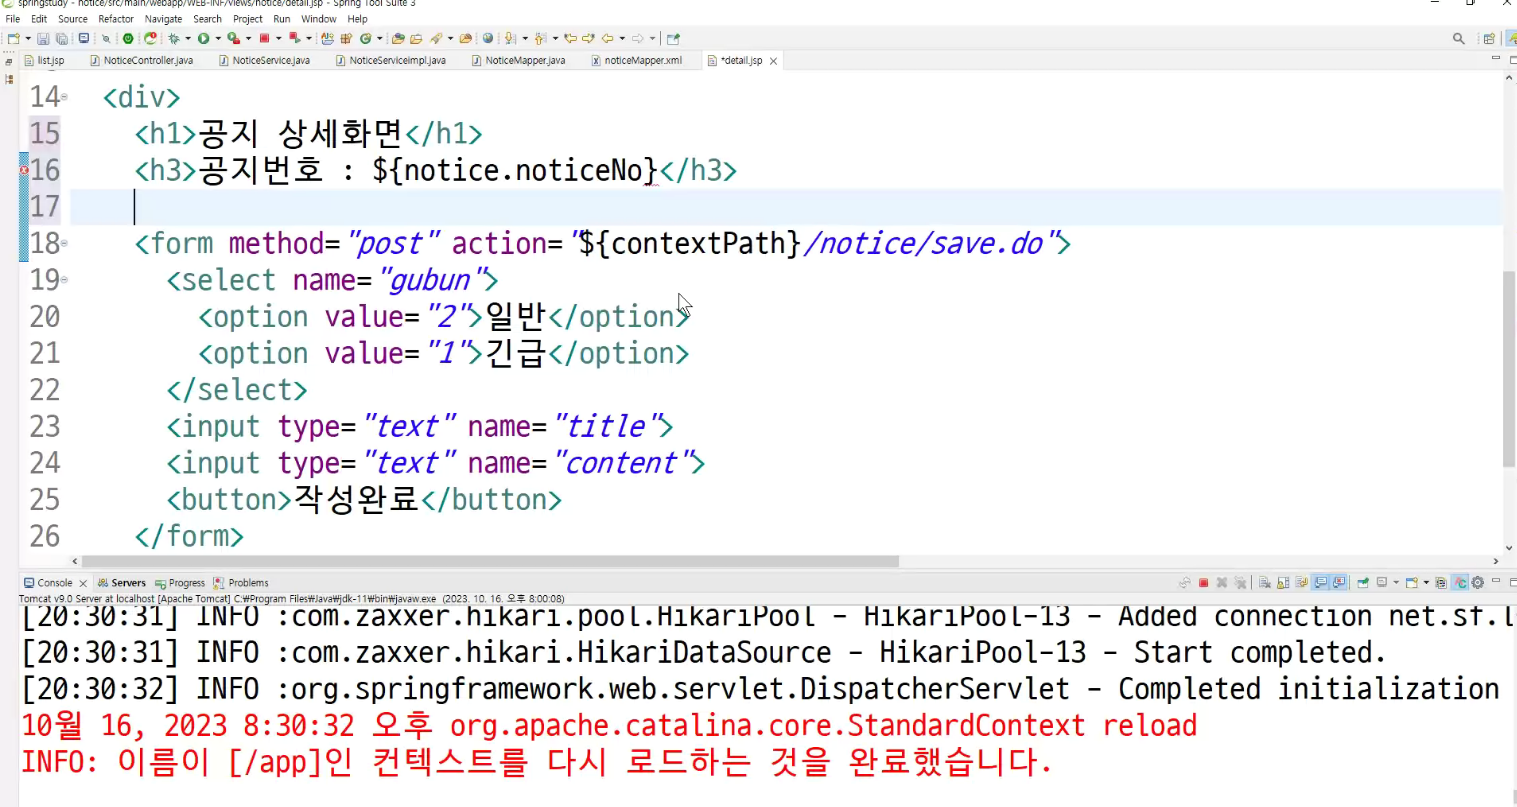Open the Project menu
The image size is (1517, 807).
pyautogui.click(x=248, y=19)
